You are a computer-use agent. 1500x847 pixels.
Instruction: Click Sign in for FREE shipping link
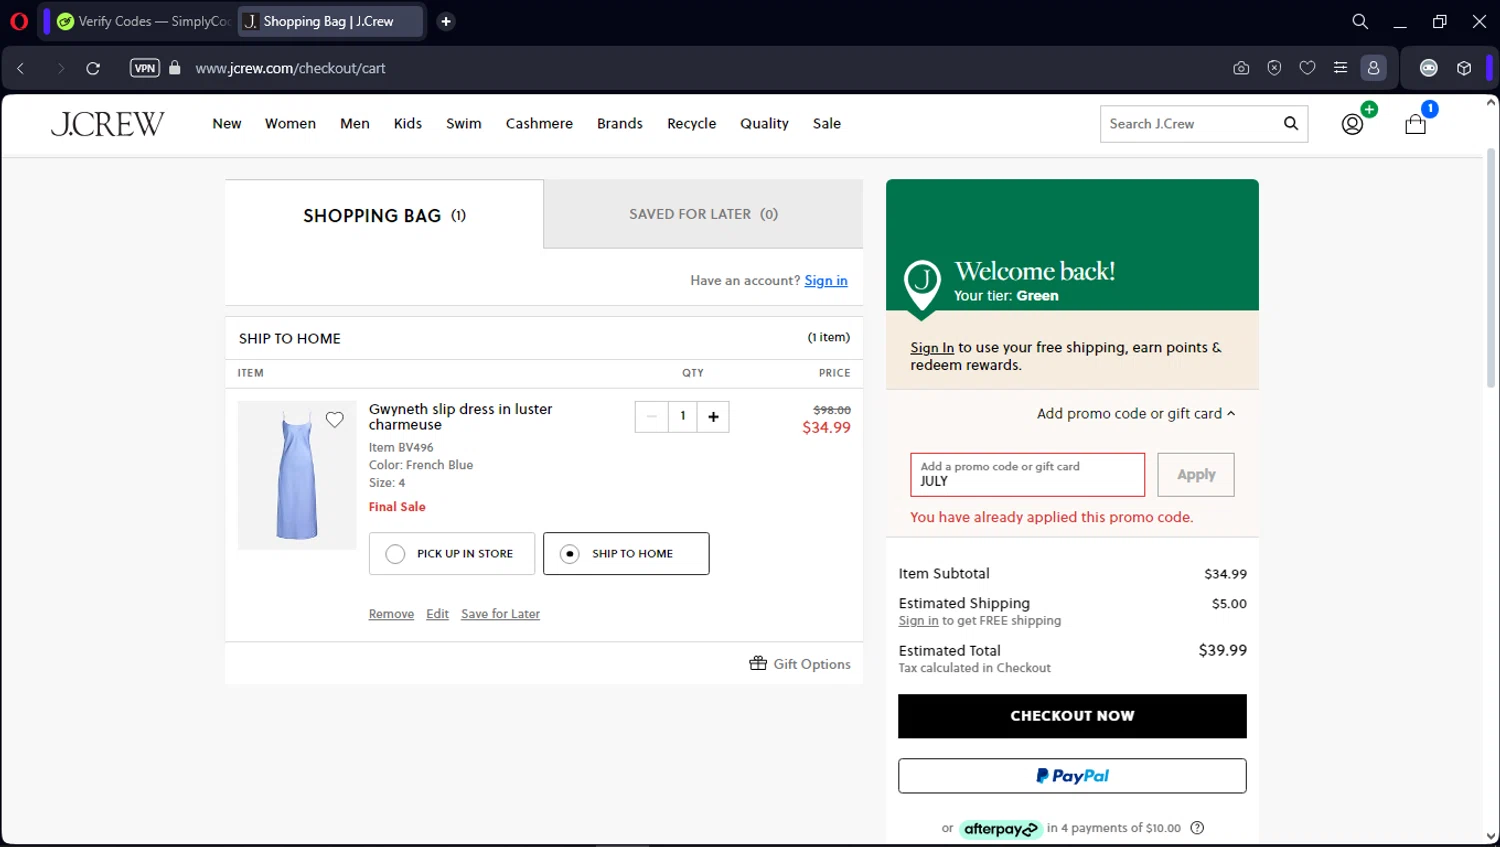click(918, 621)
